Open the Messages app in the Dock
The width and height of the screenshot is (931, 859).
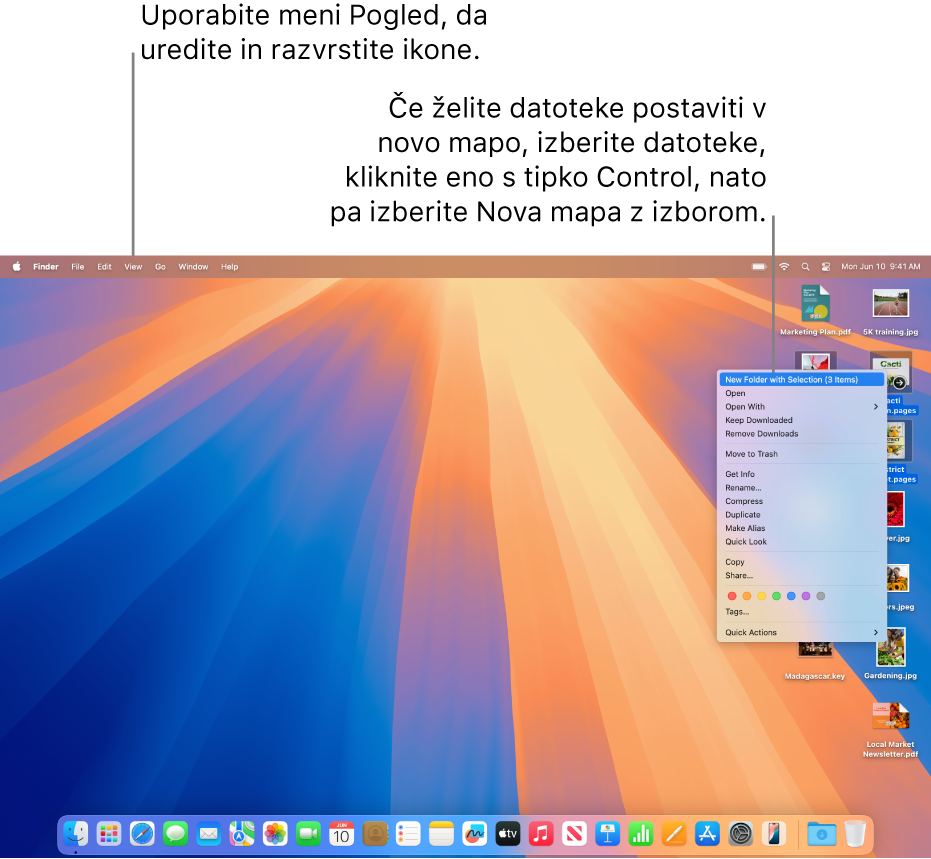(x=176, y=834)
